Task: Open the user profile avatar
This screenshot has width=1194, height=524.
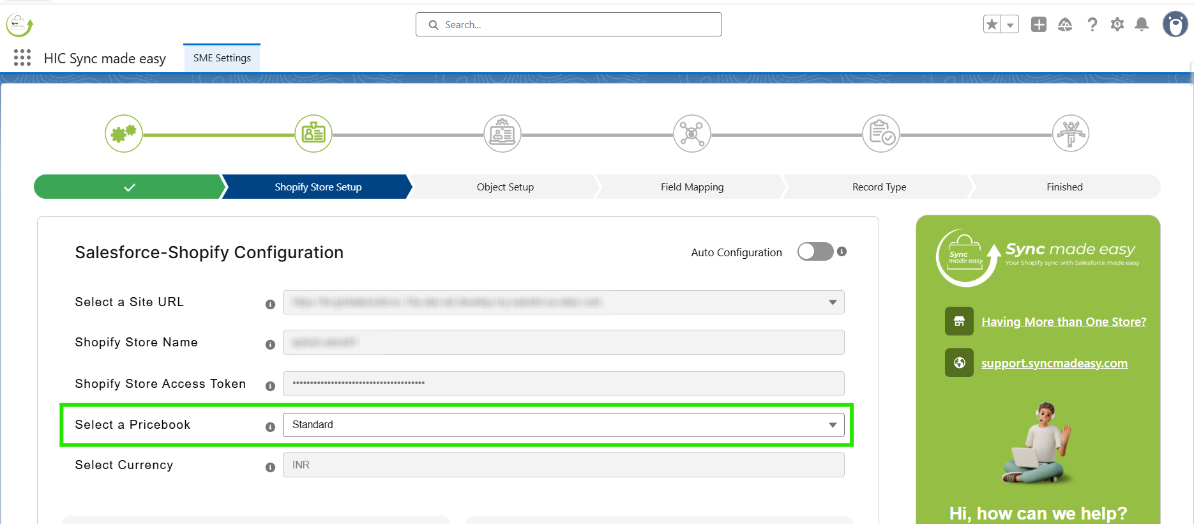Action: click(1175, 24)
